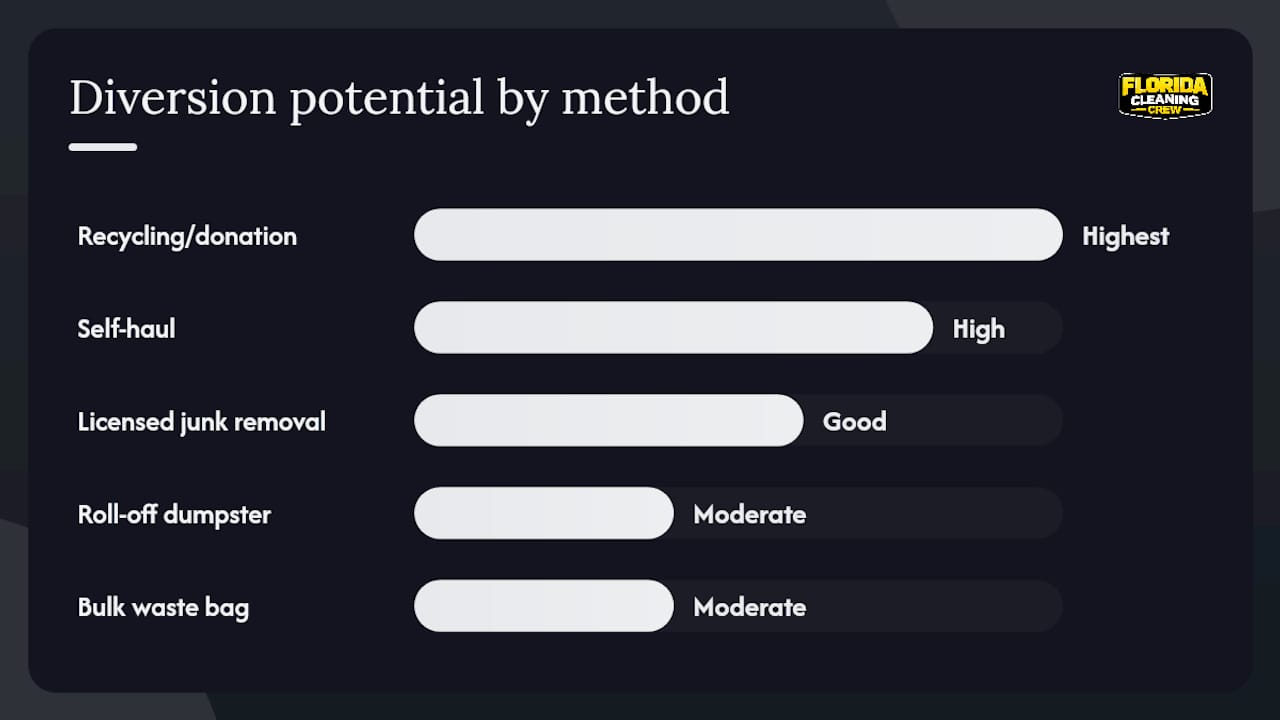Screen dimensions: 1280x720
Task: Click the Good rating label
Action: 854,421
